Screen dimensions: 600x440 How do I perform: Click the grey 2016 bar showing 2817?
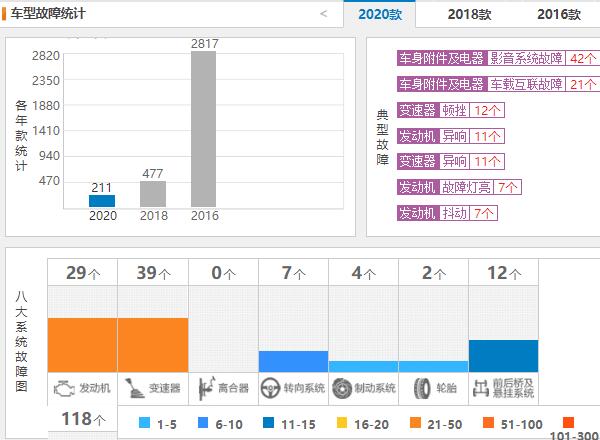click(204, 129)
